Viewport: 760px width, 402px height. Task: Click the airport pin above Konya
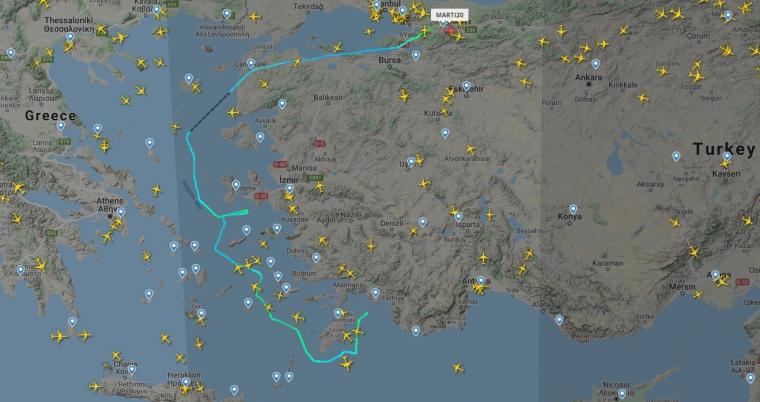573,209
